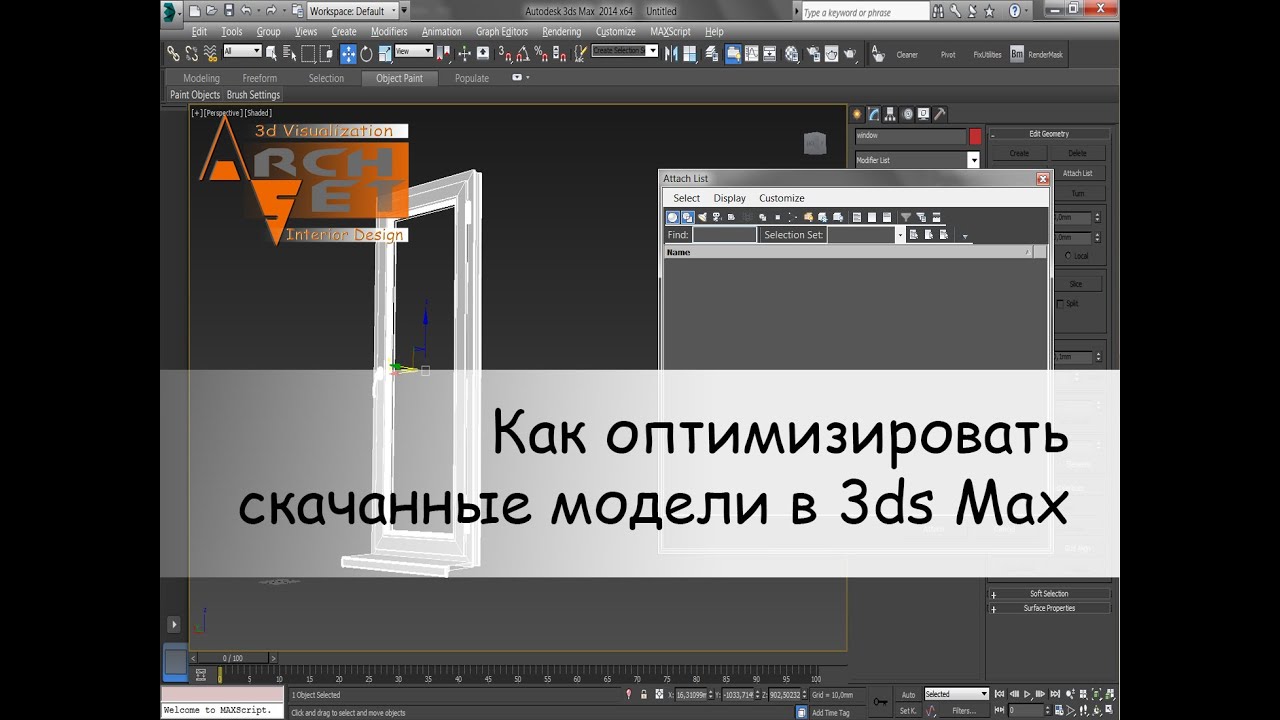Click the Unlink Selection tool
The width and height of the screenshot is (1280, 720).
193,53
